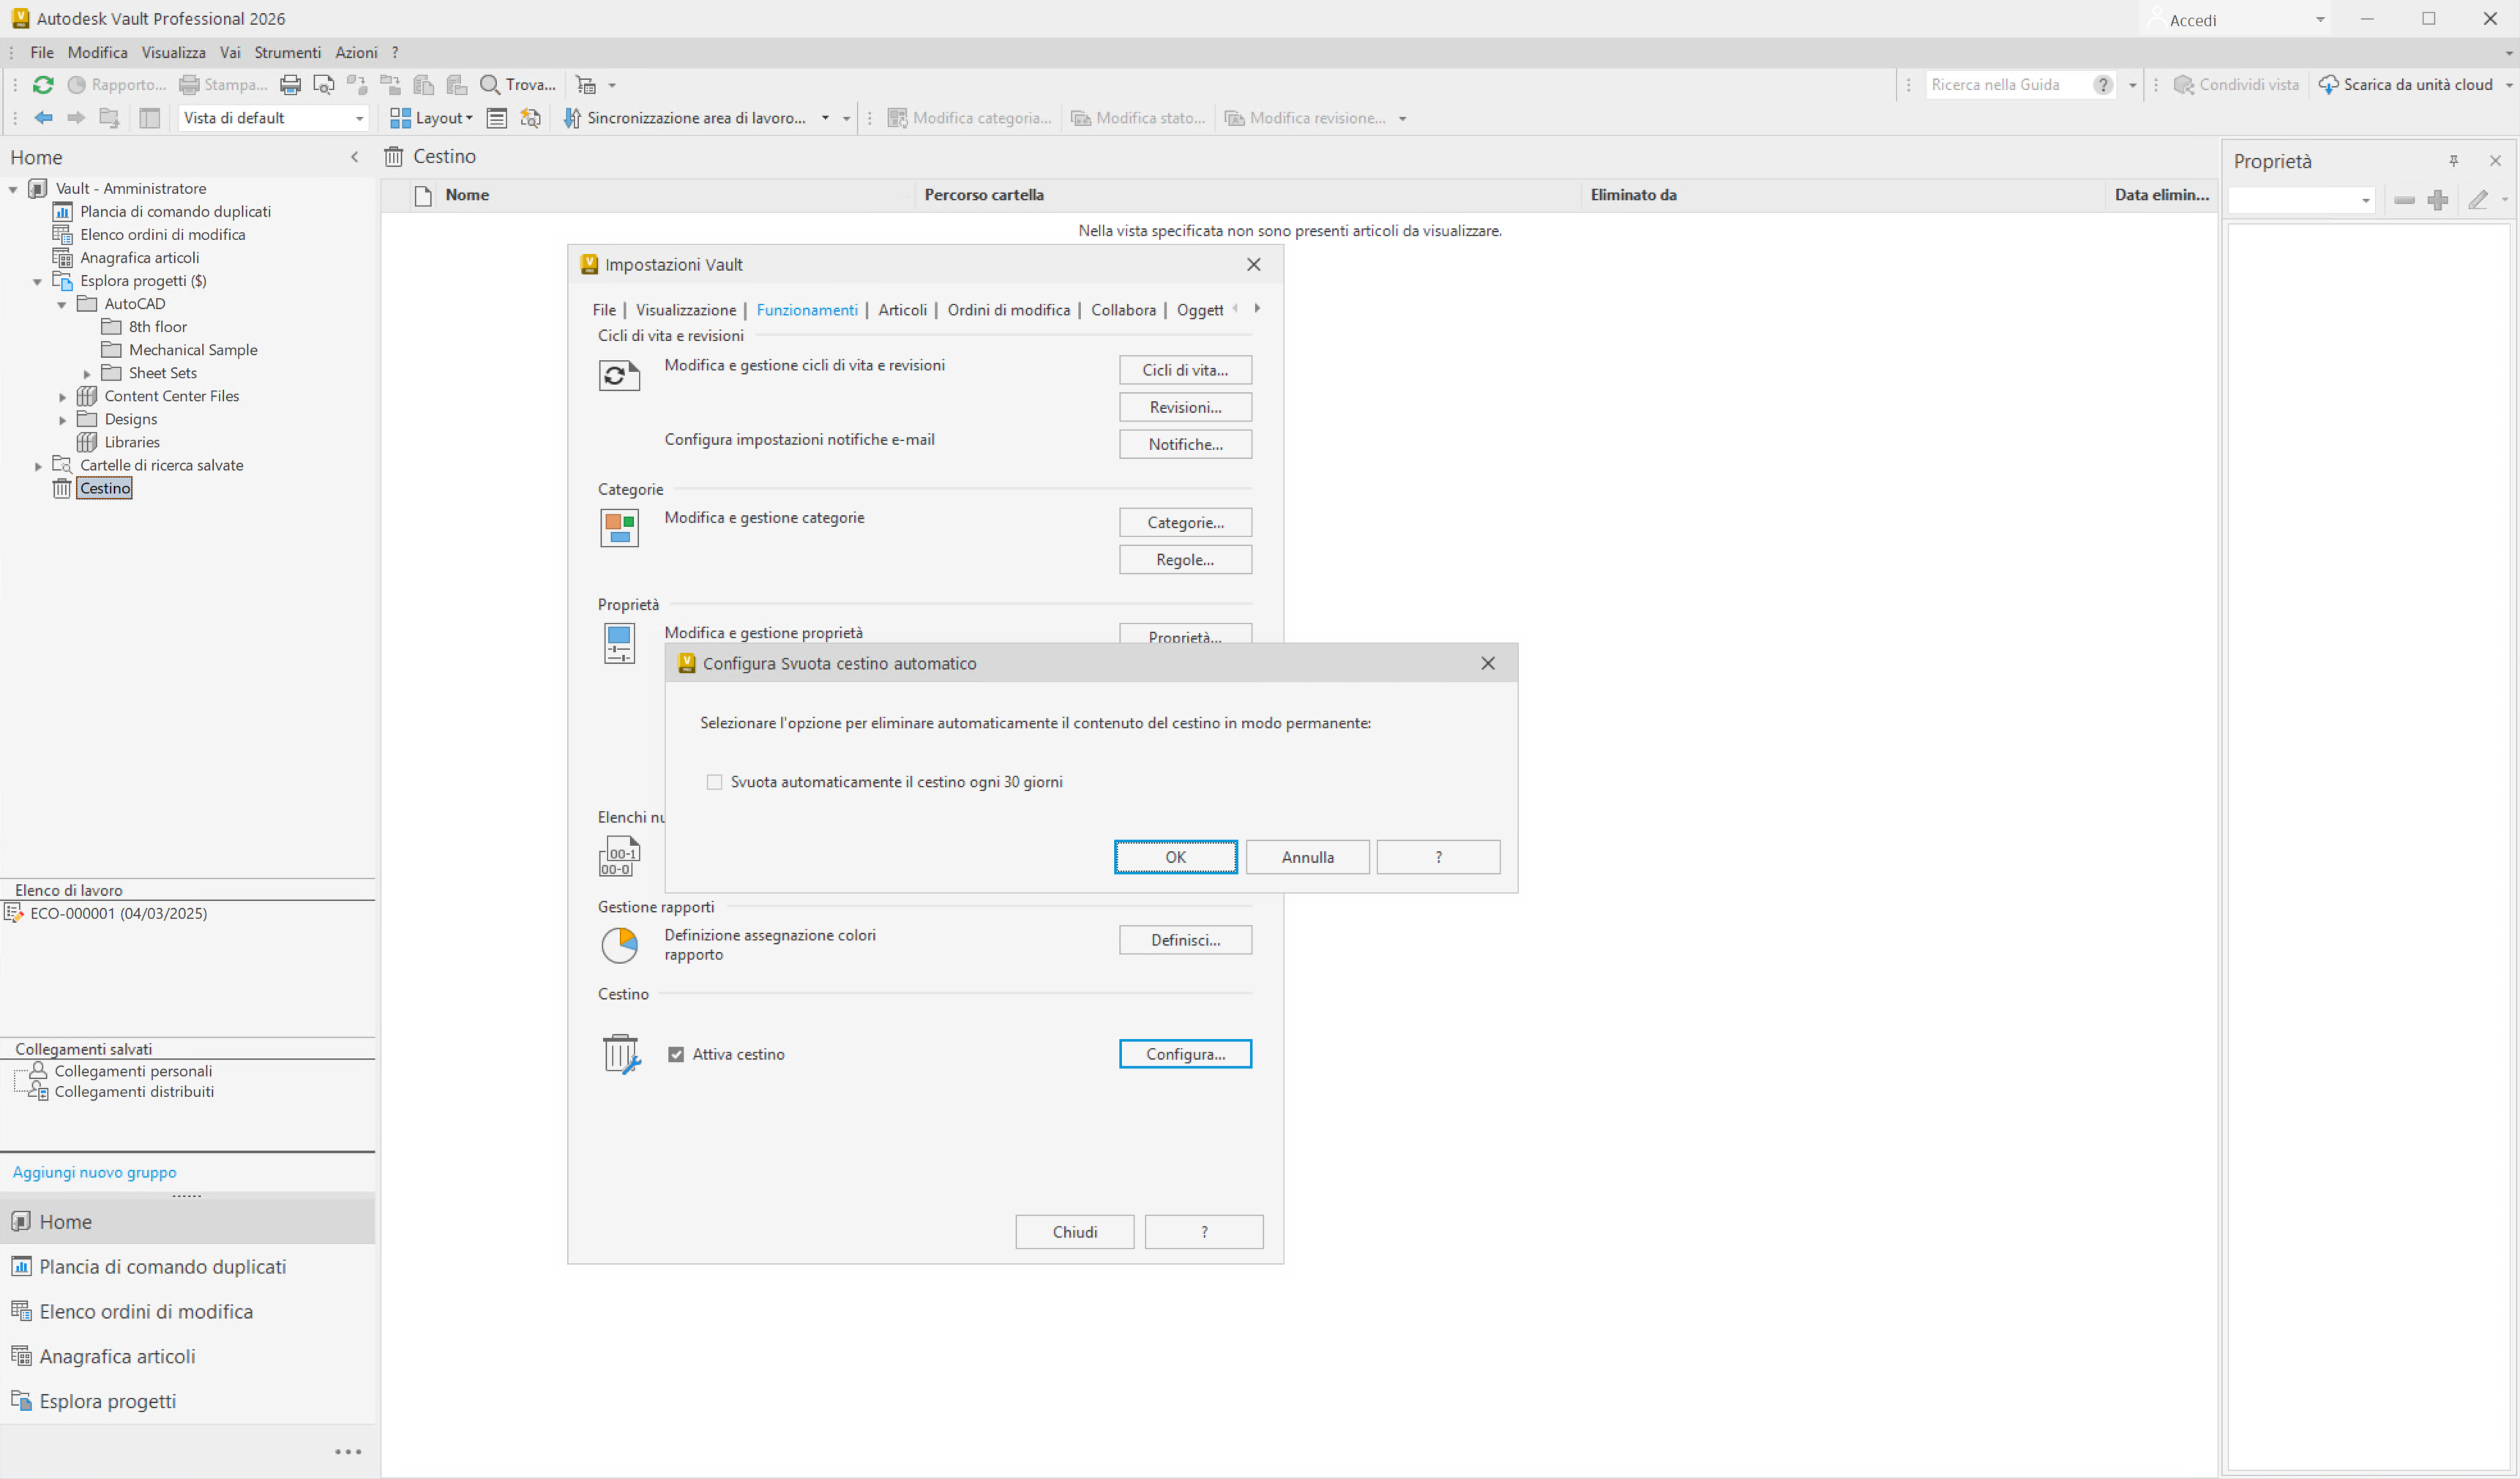Enable Svuota automaticamente il cestino checkbox
This screenshot has height=1479, width=2520.
(x=714, y=782)
